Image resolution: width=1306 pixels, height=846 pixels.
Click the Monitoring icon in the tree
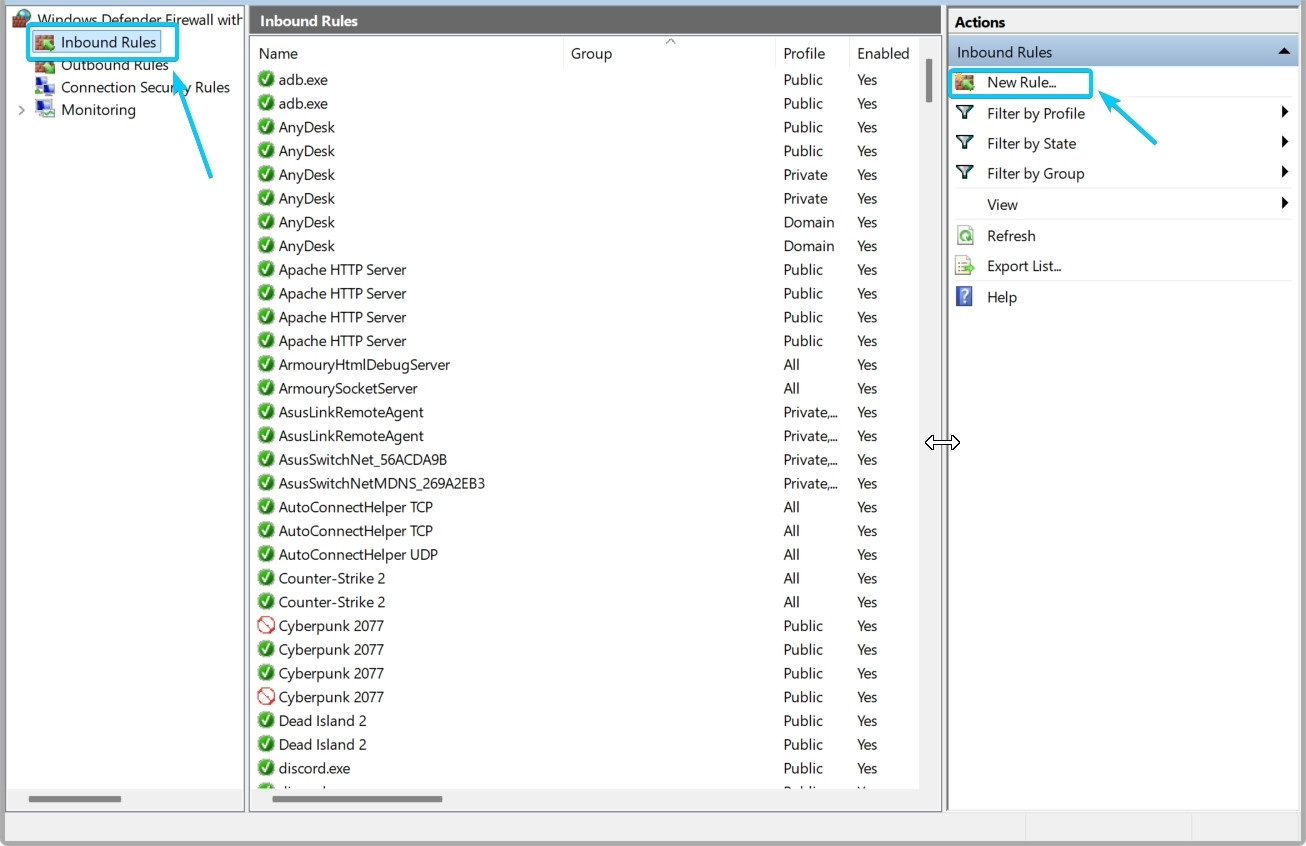tap(45, 110)
